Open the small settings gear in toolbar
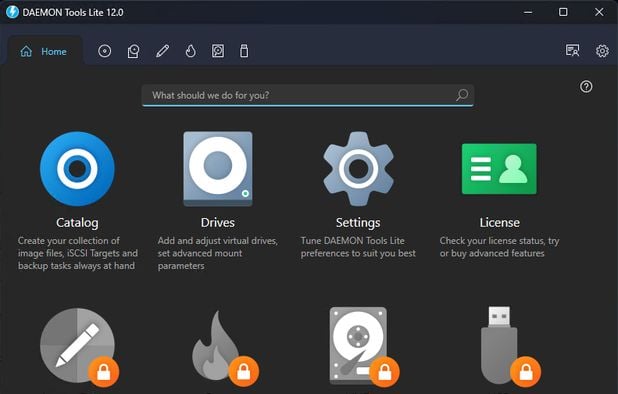The width and height of the screenshot is (618, 394). tap(602, 51)
